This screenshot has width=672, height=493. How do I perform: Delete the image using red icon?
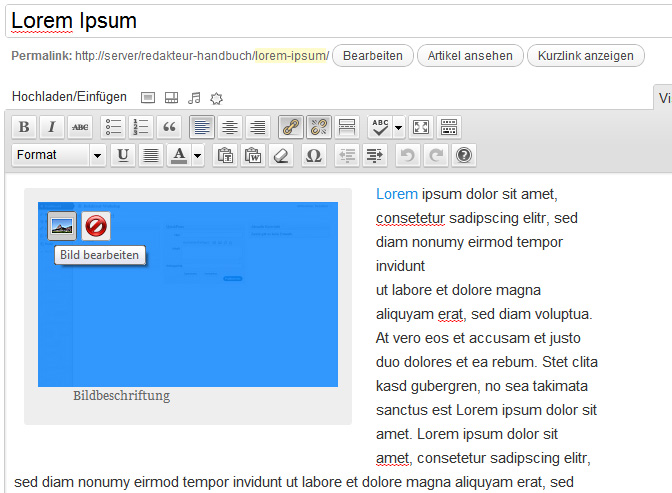coord(96,227)
